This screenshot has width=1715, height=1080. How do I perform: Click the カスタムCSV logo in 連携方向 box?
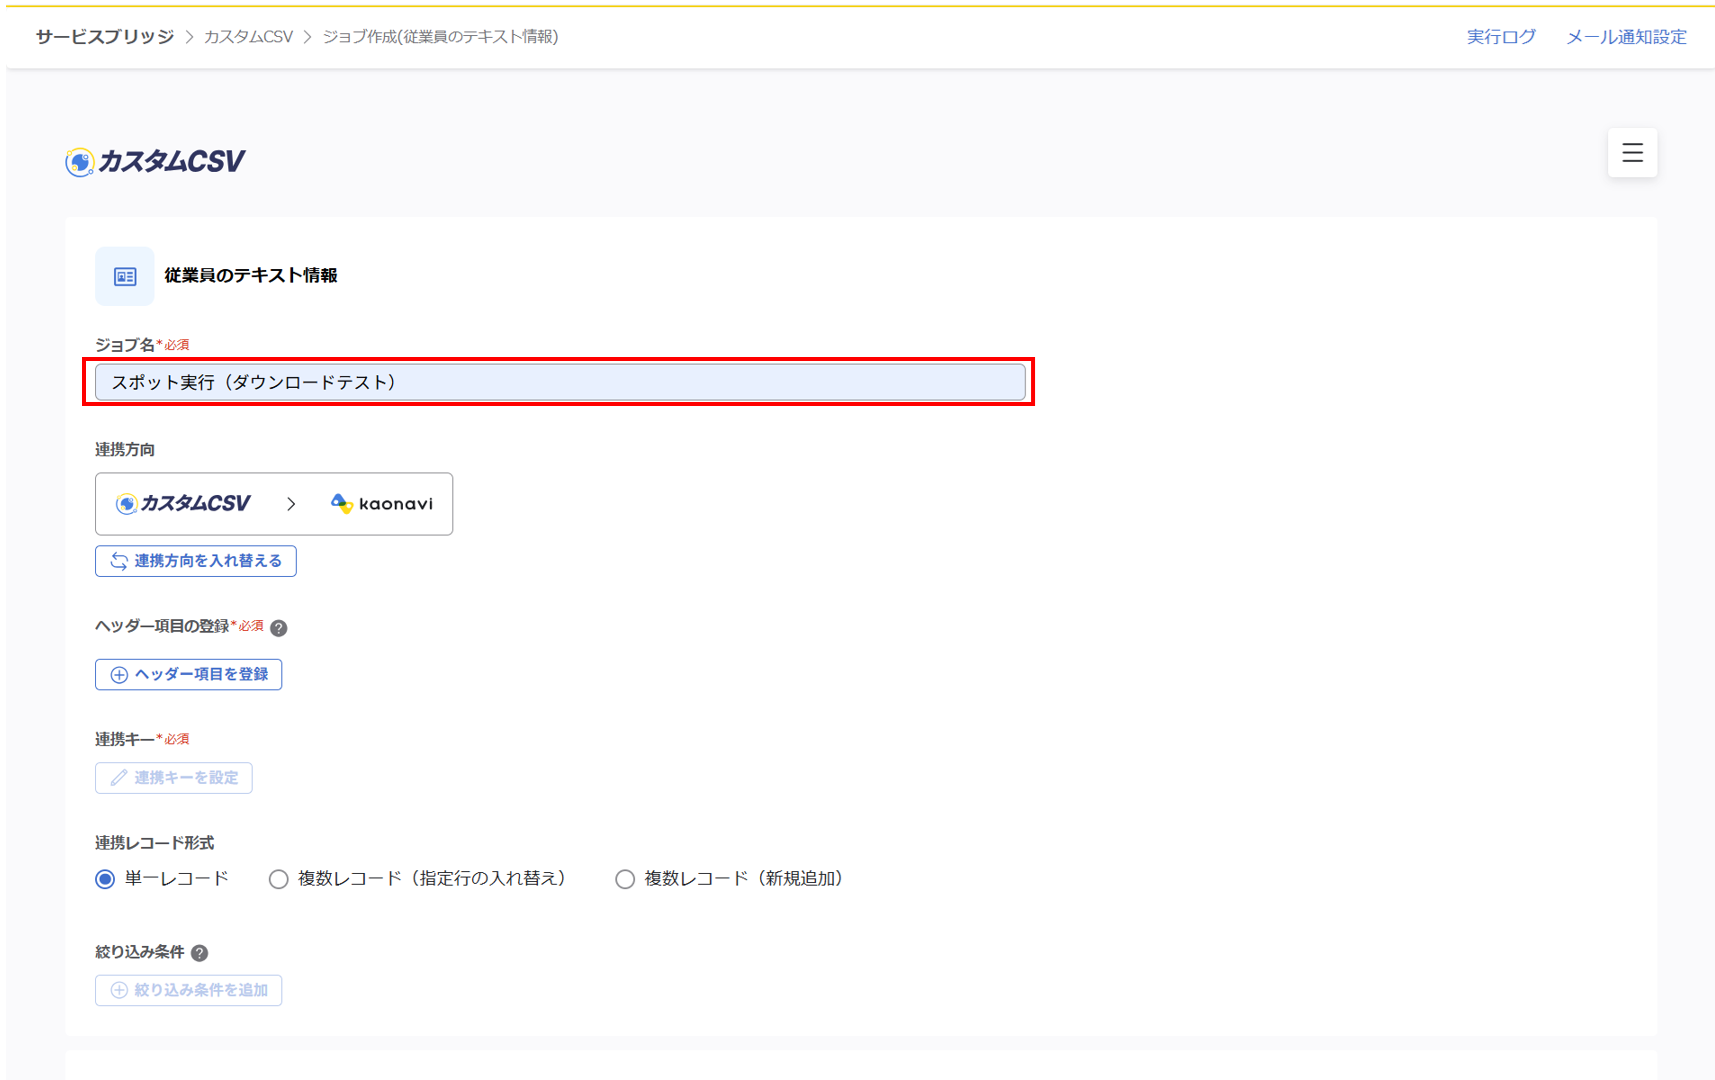(x=183, y=504)
